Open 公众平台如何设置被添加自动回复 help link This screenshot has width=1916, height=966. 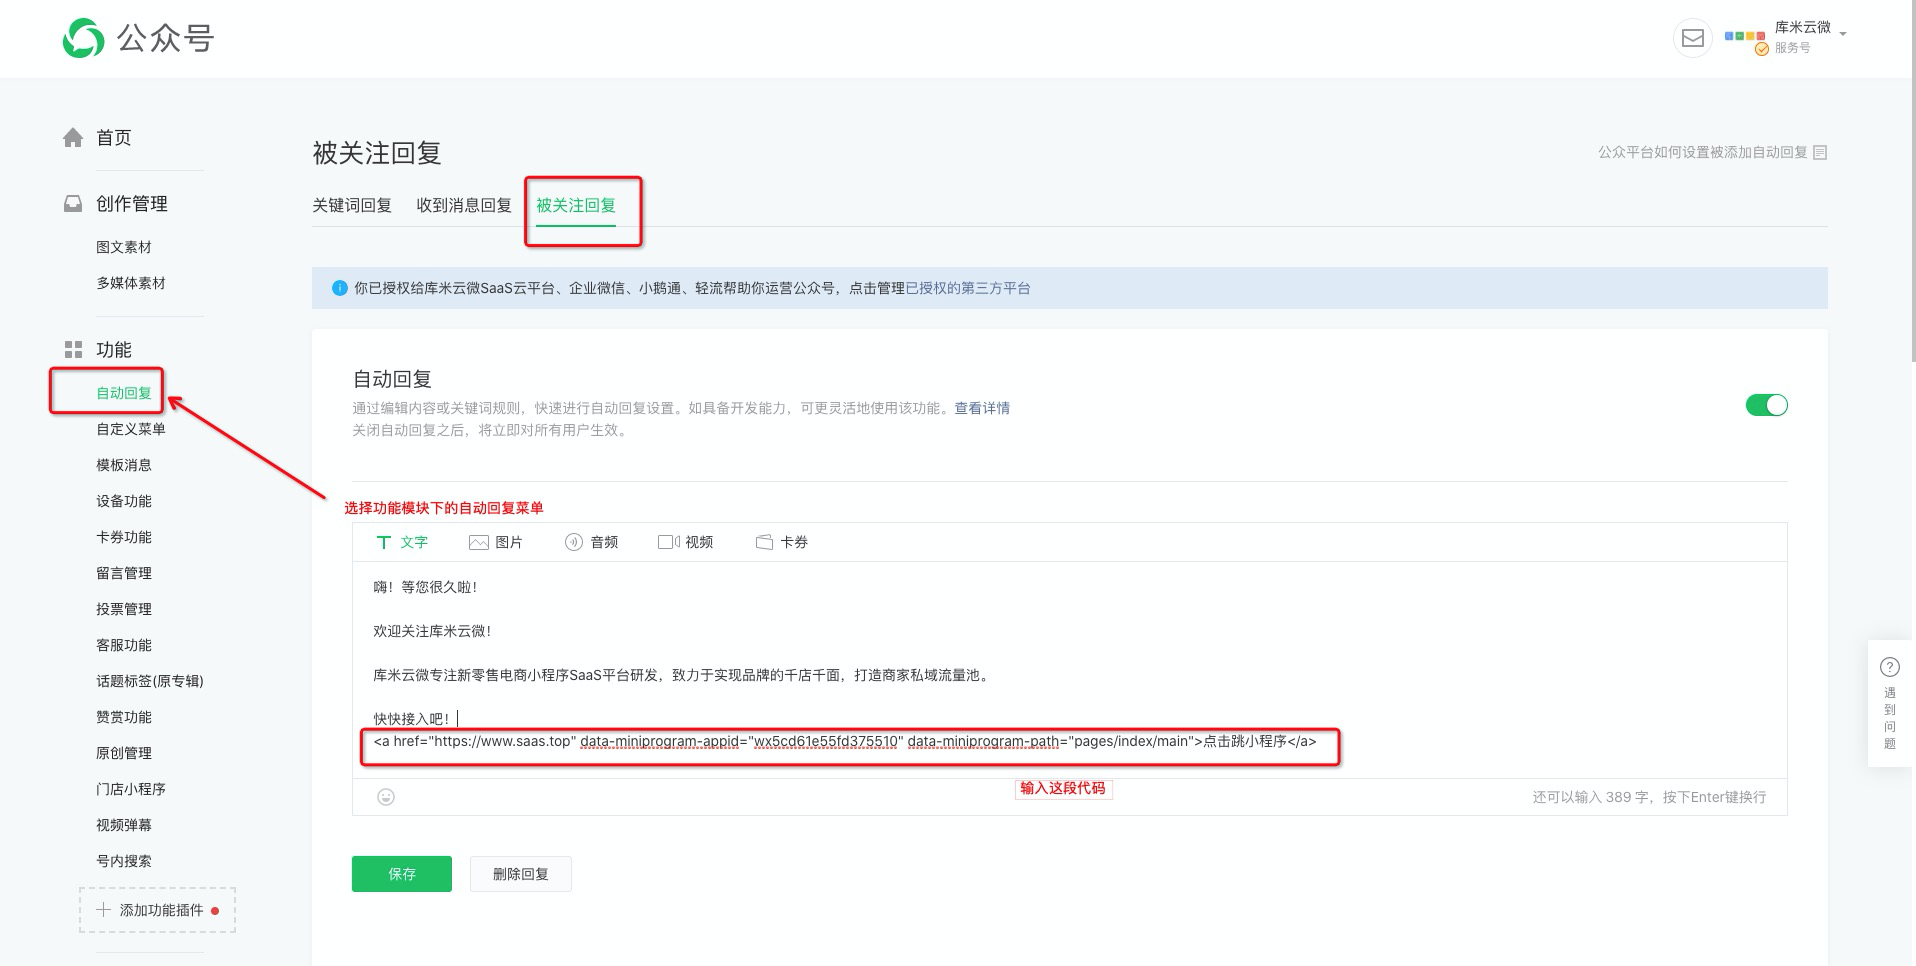coord(1702,152)
